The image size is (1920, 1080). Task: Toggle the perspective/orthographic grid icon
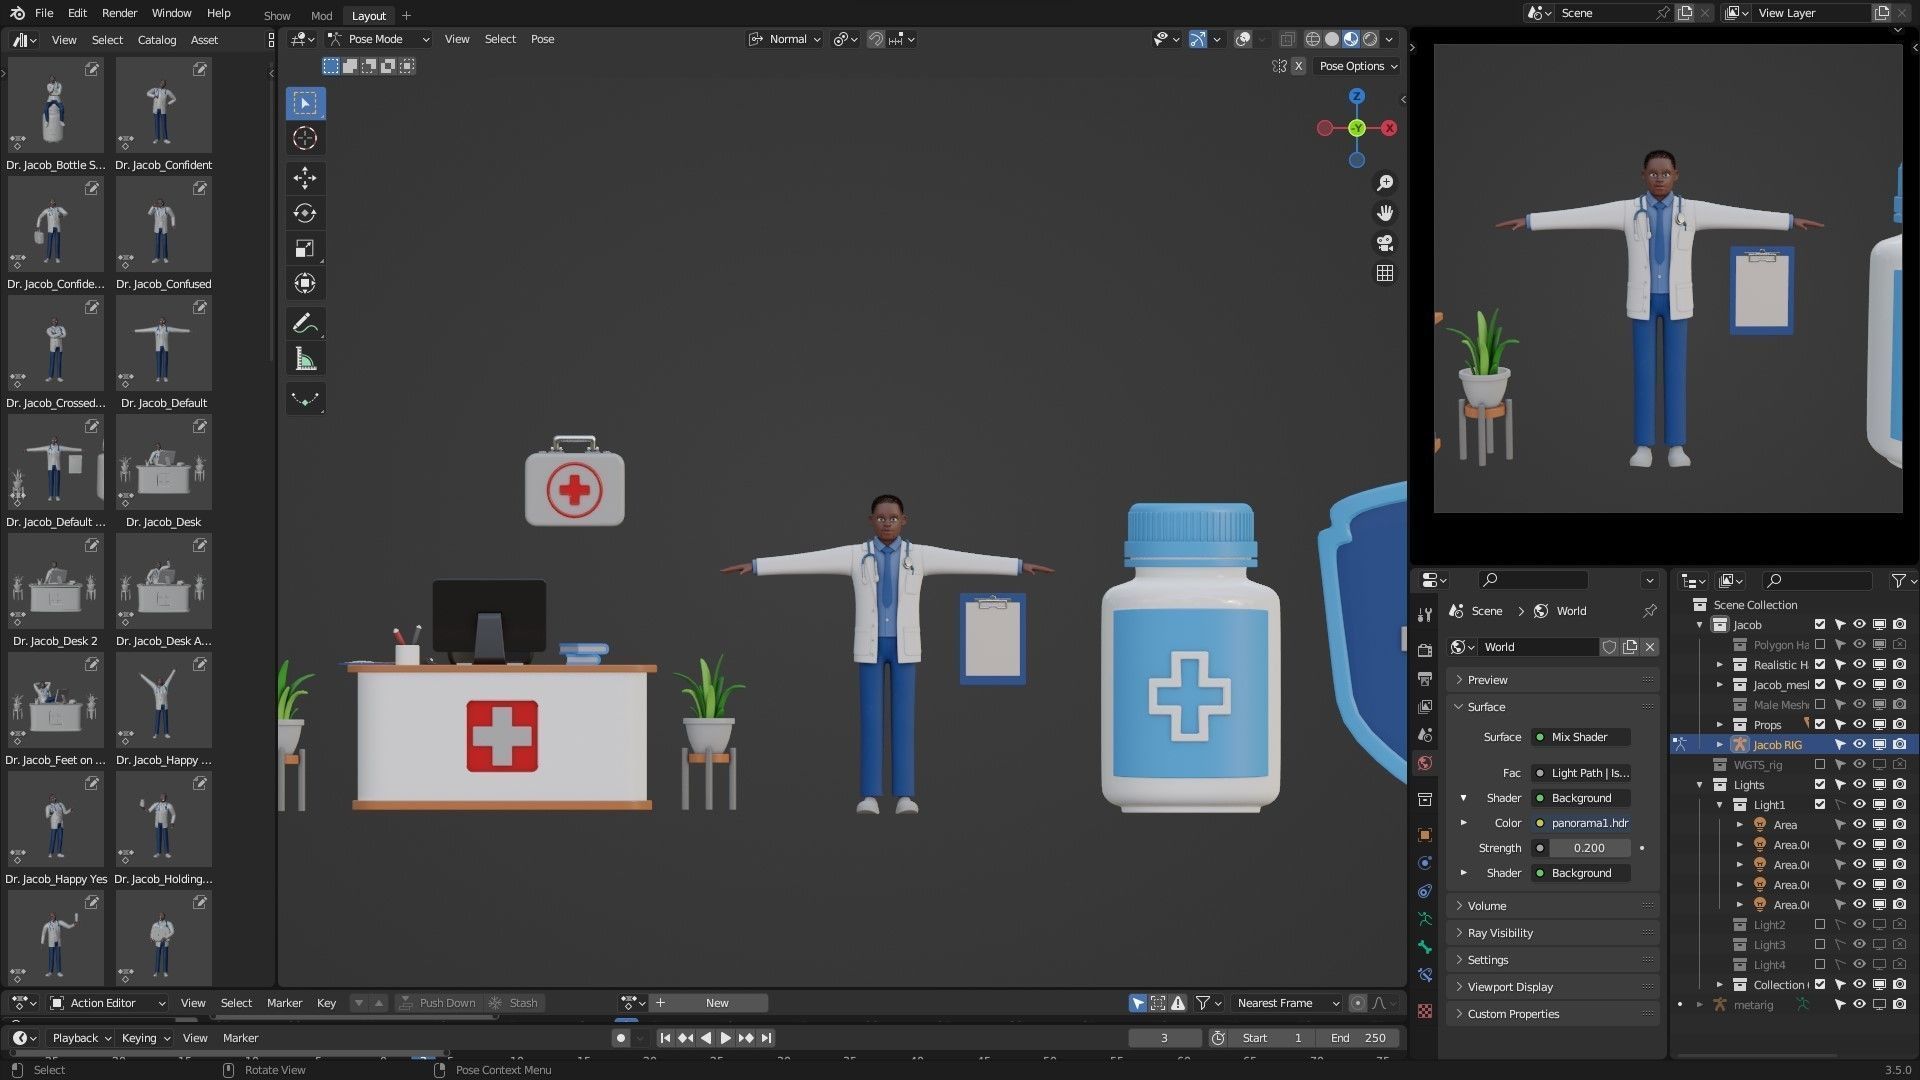1385,273
